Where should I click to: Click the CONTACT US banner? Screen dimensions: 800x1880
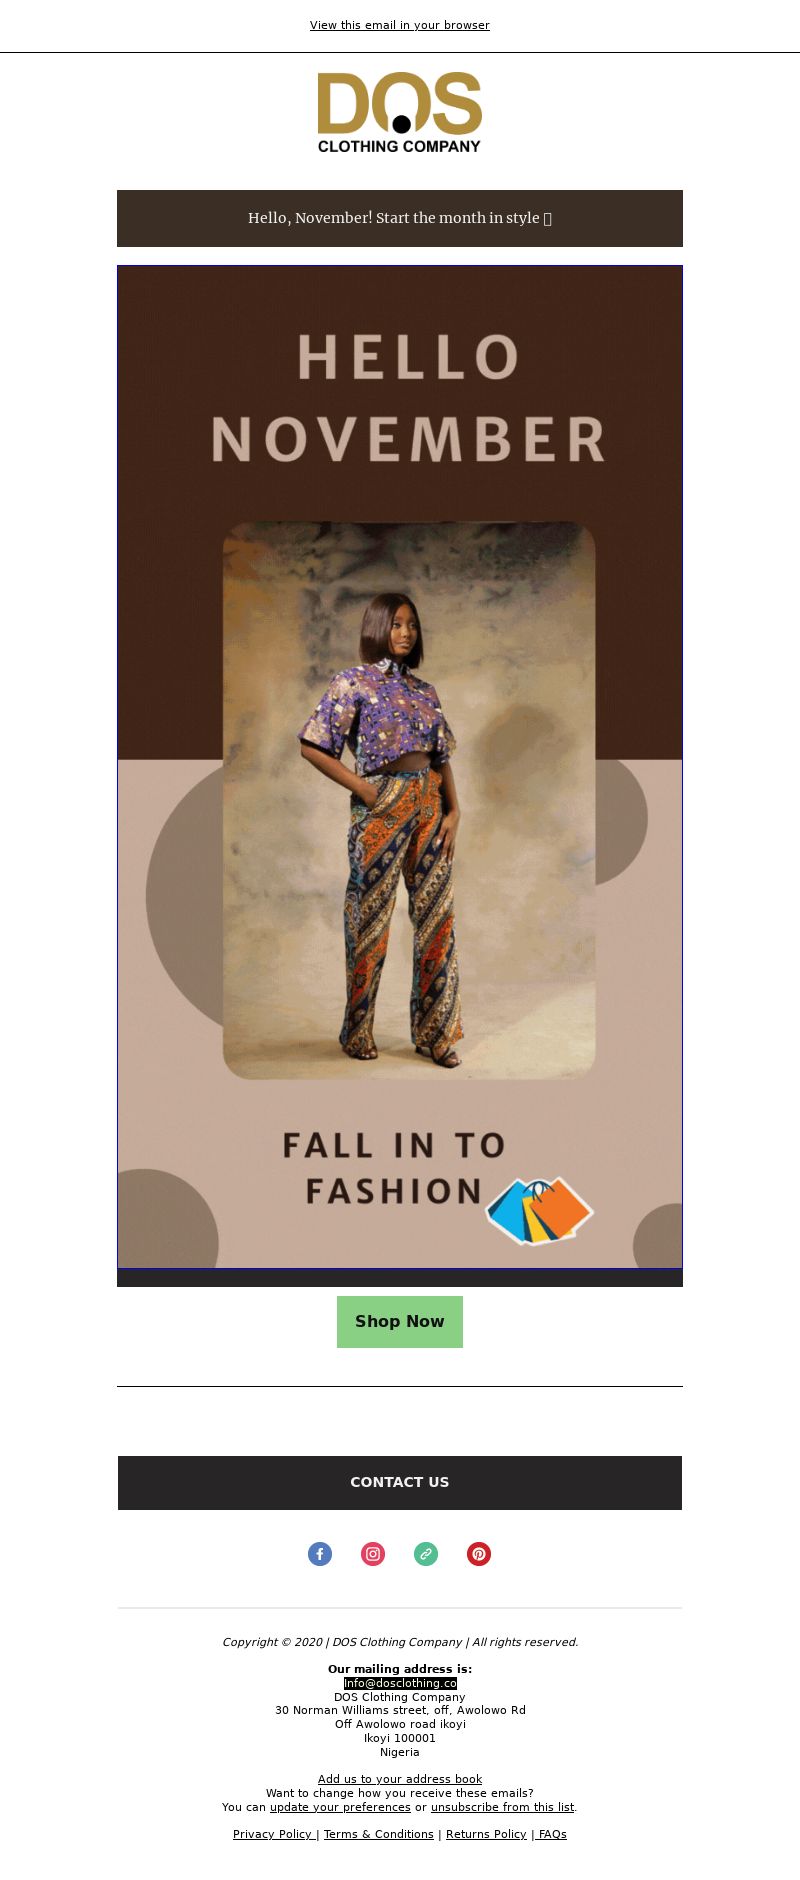[x=400, y=1482]
